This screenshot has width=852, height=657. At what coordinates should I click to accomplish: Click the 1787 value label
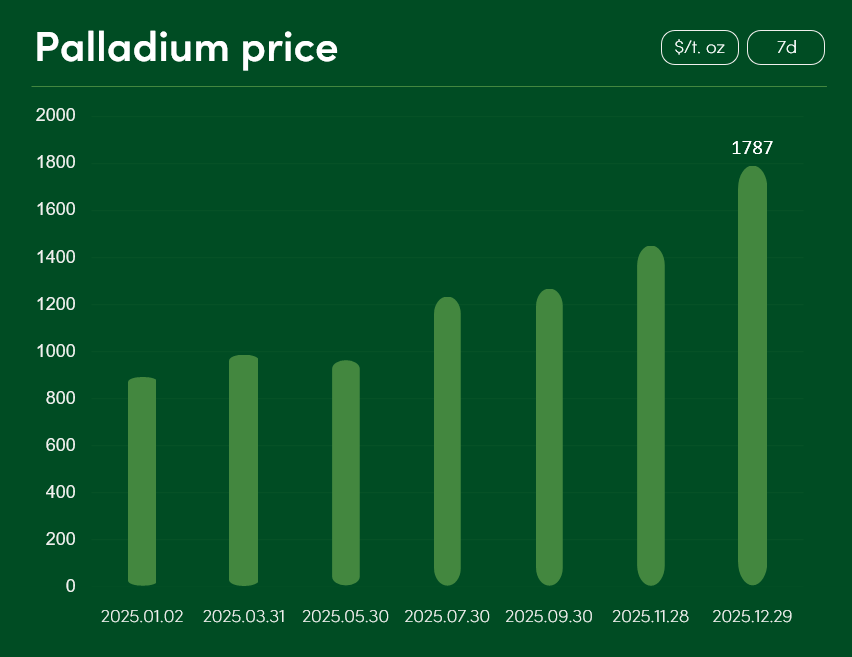(752, 148)
